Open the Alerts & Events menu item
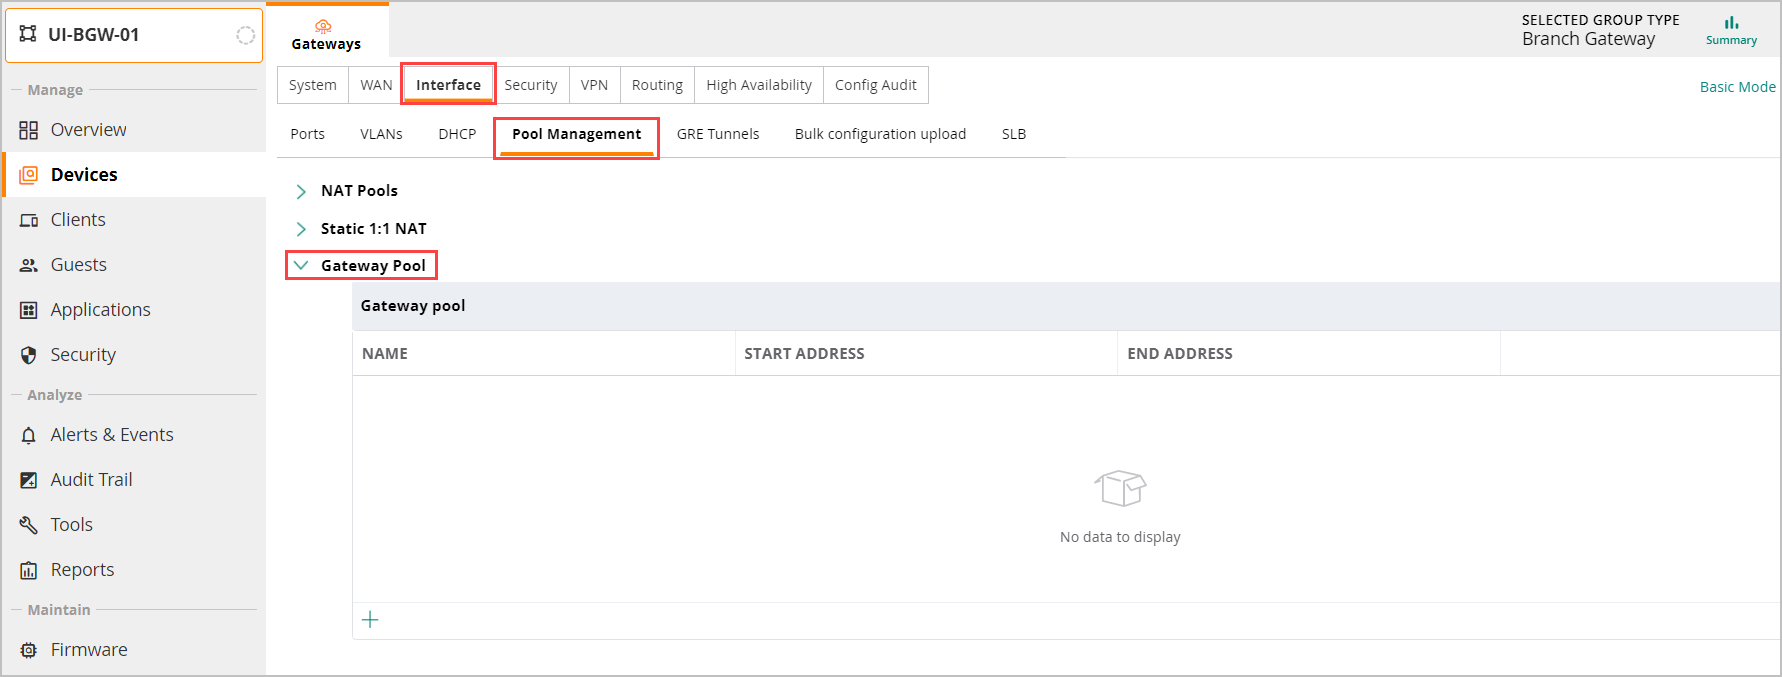 tap(112, 435)
